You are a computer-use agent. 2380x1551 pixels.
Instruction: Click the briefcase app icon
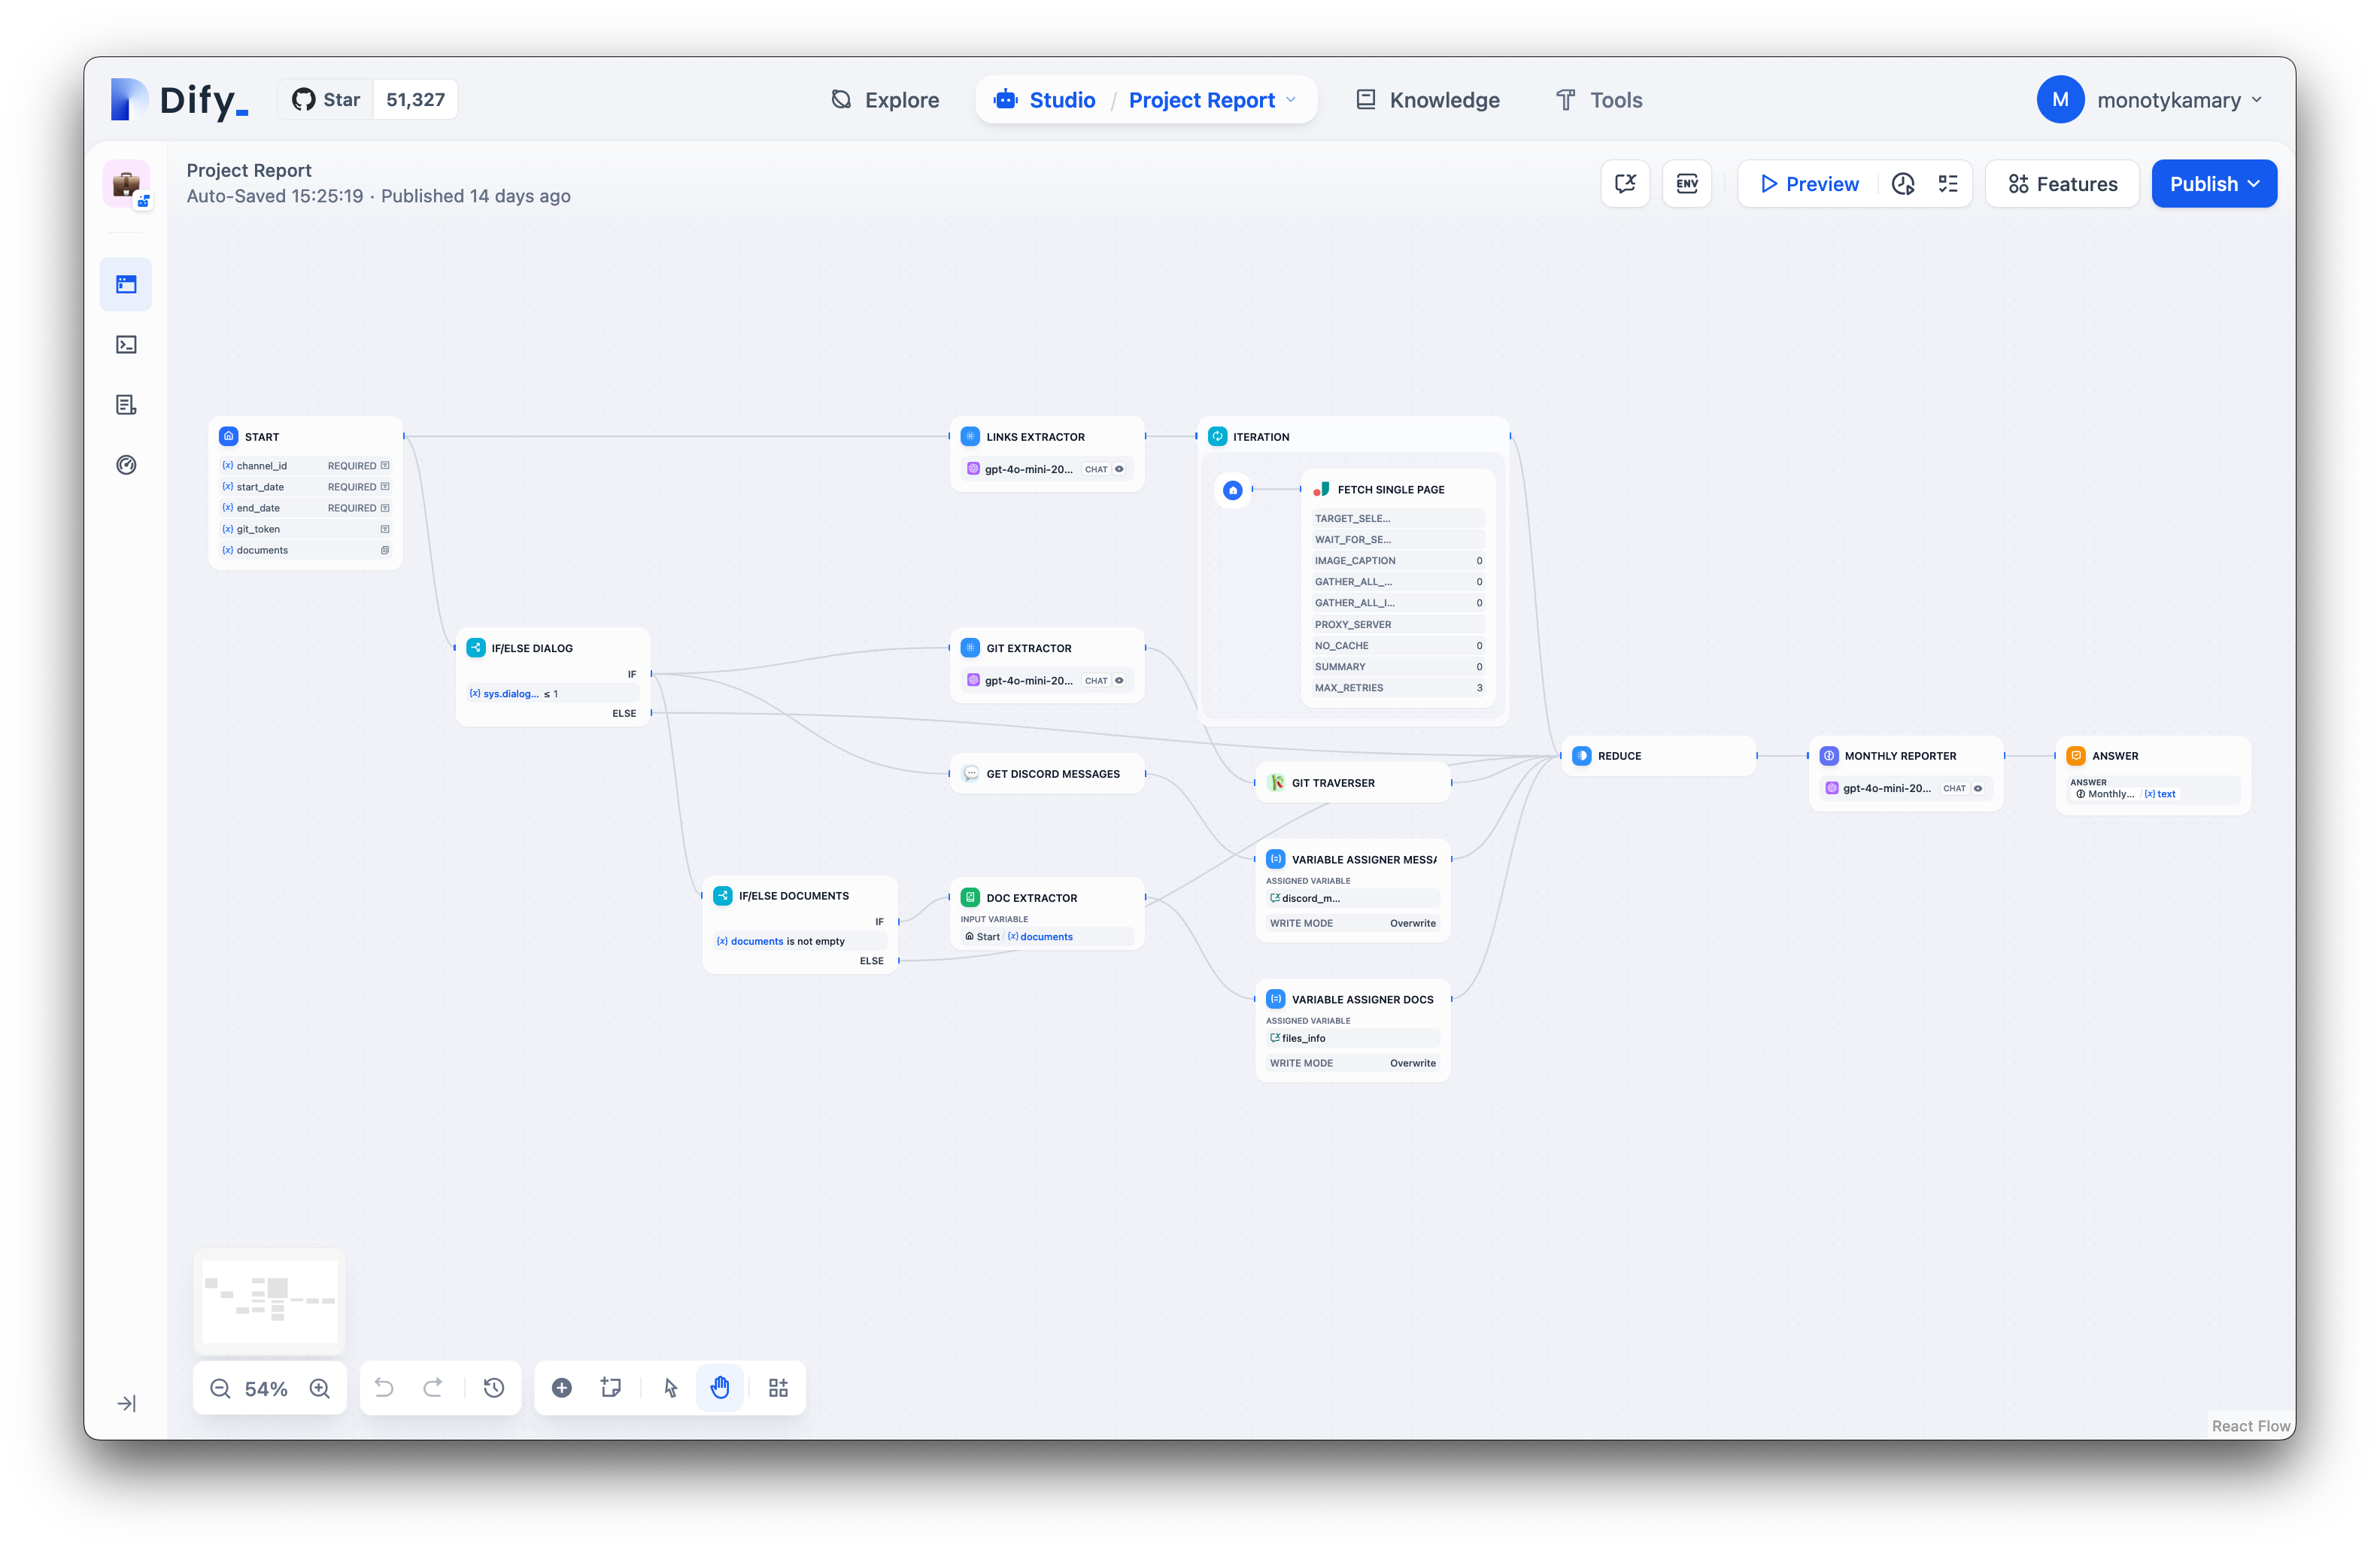tap(126, 184)
